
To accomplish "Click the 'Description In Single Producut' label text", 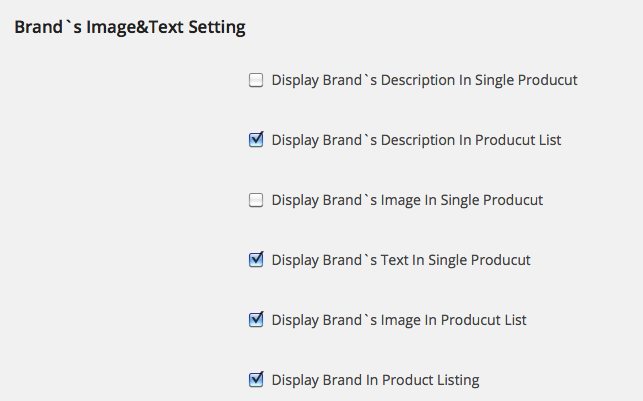I will [x=424, y=80].
